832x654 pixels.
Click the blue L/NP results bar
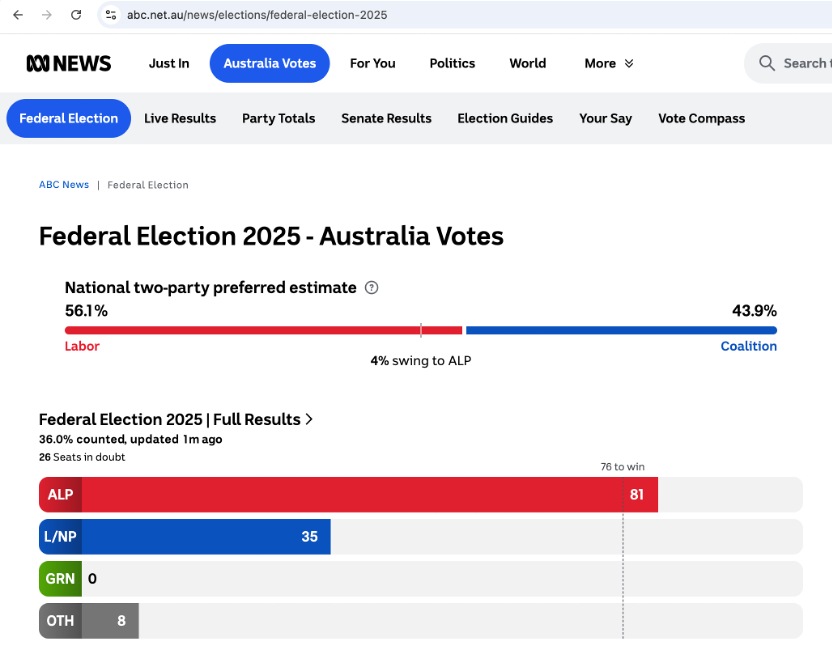pyautogui.click(x=185, y=537)
